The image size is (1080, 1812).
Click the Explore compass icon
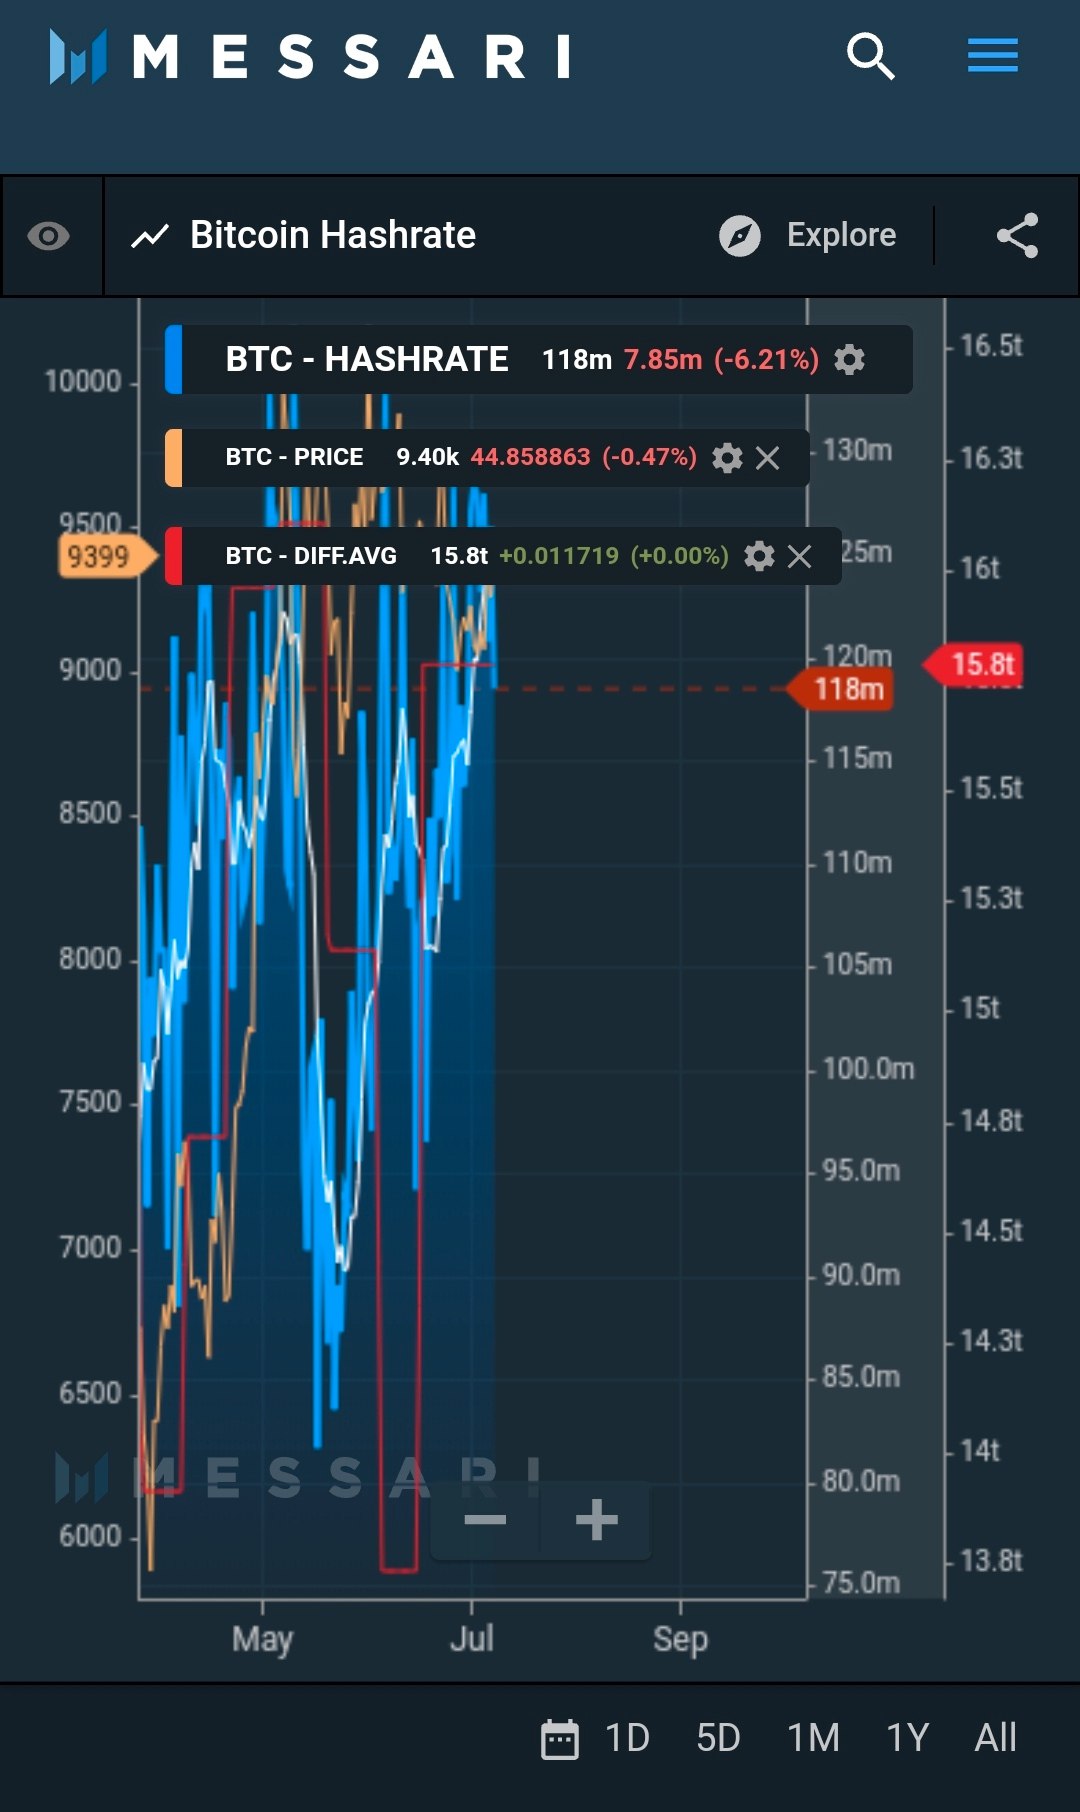click(740, 236)
